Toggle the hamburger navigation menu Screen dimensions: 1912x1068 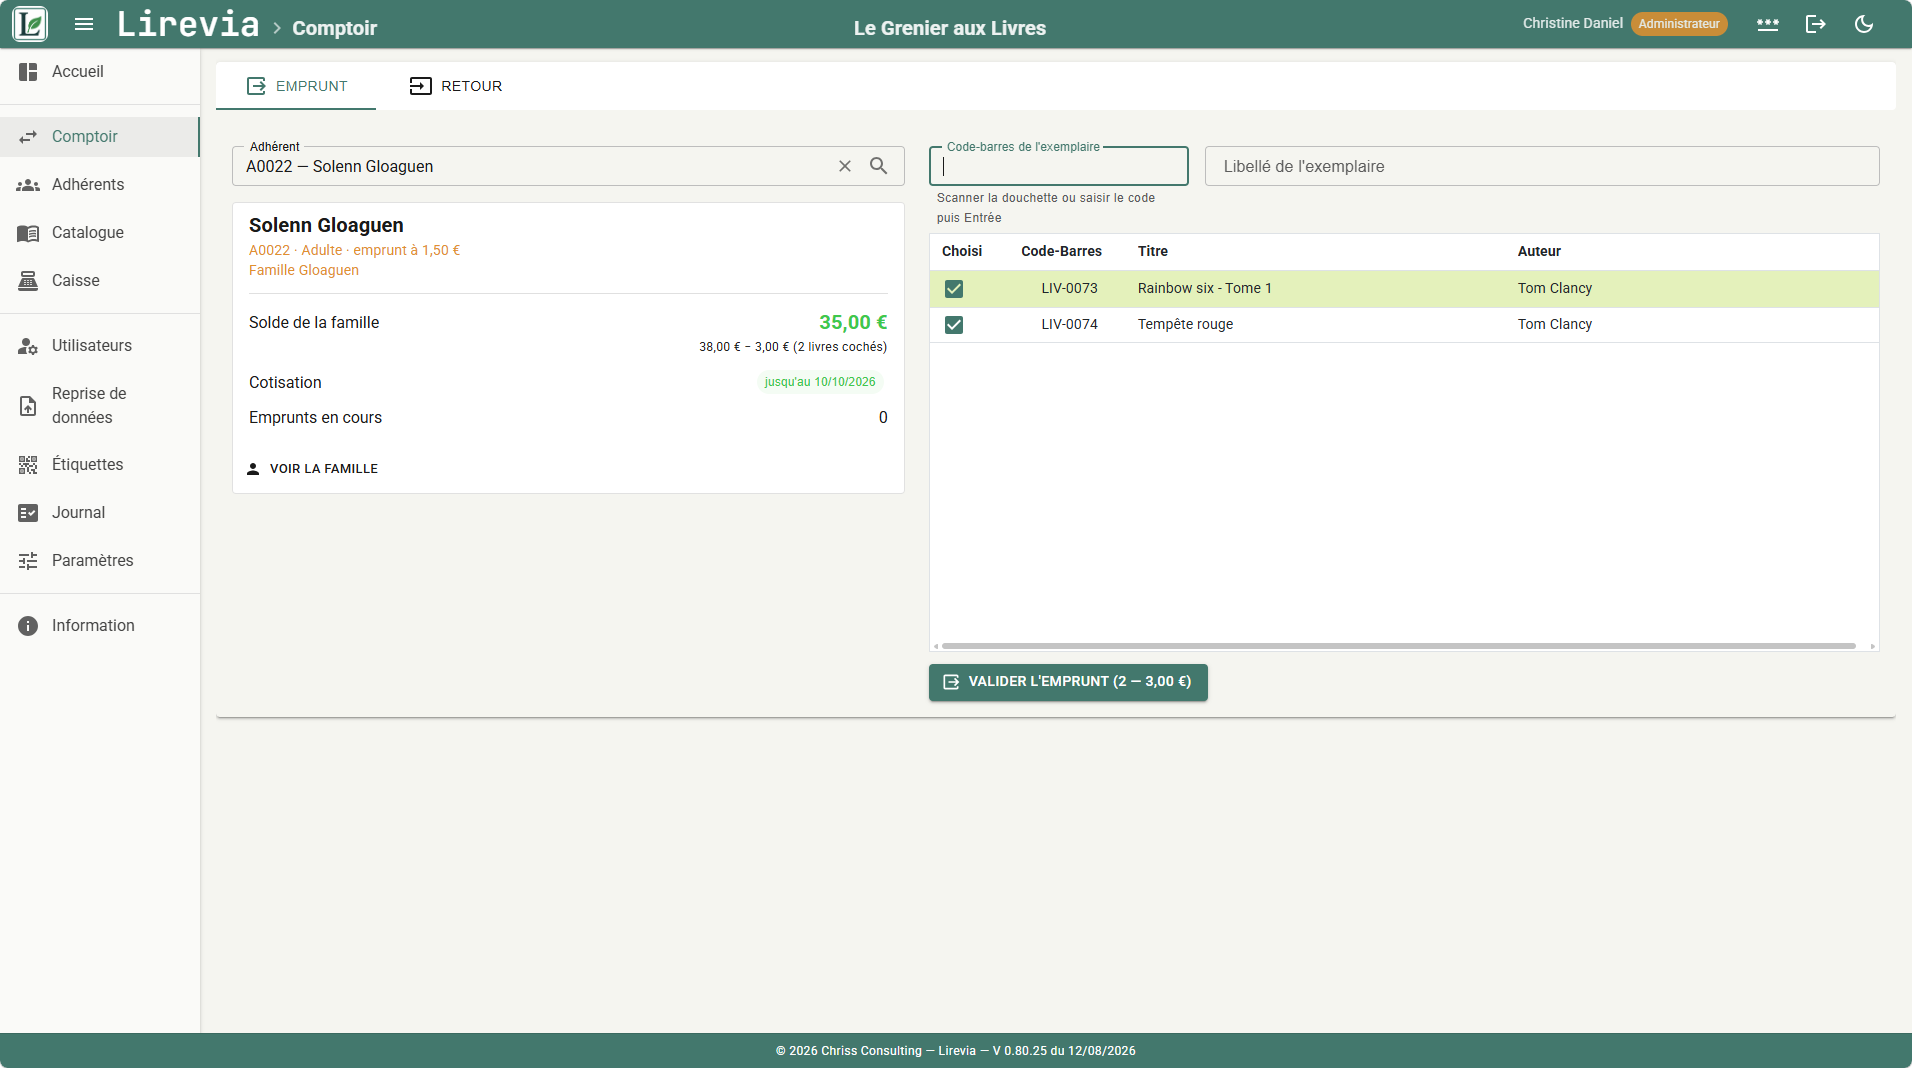click(84, 24)
